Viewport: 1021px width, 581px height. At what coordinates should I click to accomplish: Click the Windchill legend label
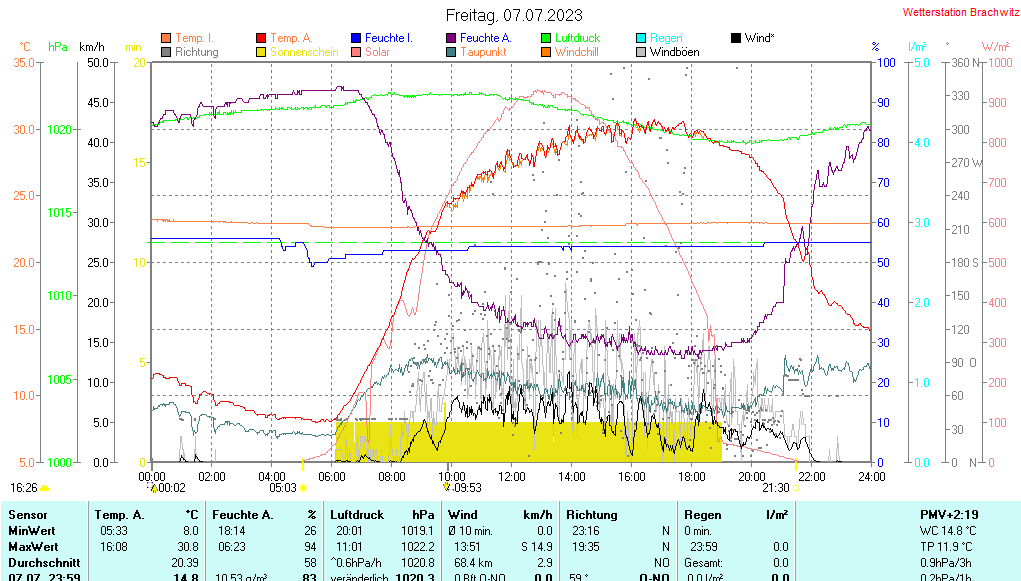[577, 52]
